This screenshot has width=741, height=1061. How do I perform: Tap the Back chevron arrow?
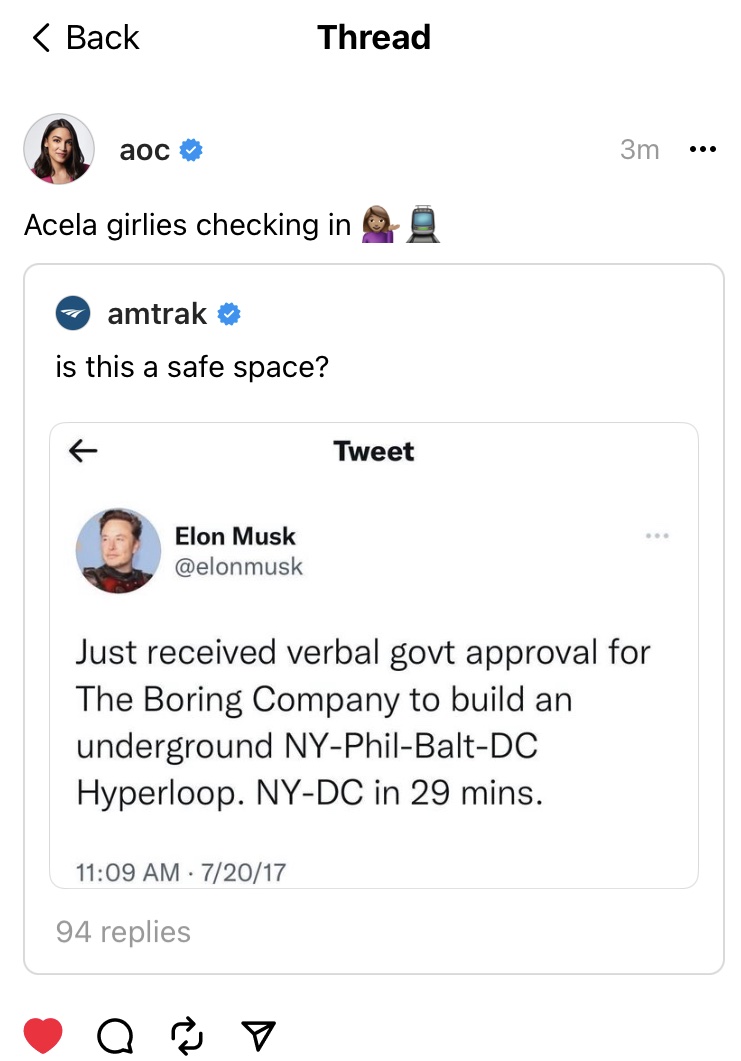click(x=41, y=38)
